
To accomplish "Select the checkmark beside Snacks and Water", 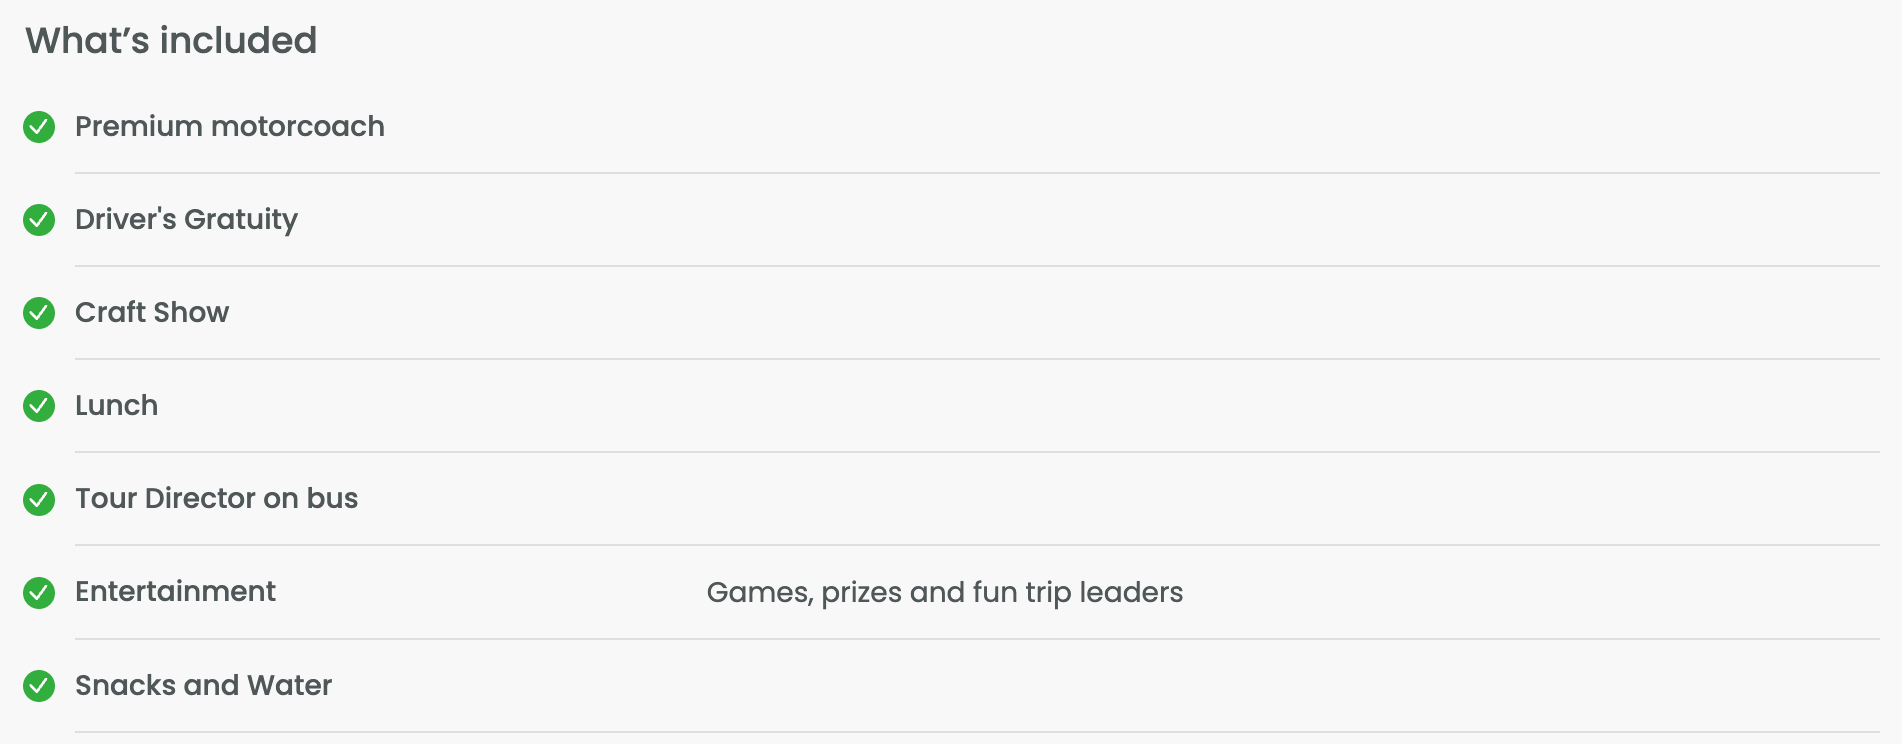I will (39, 686).
